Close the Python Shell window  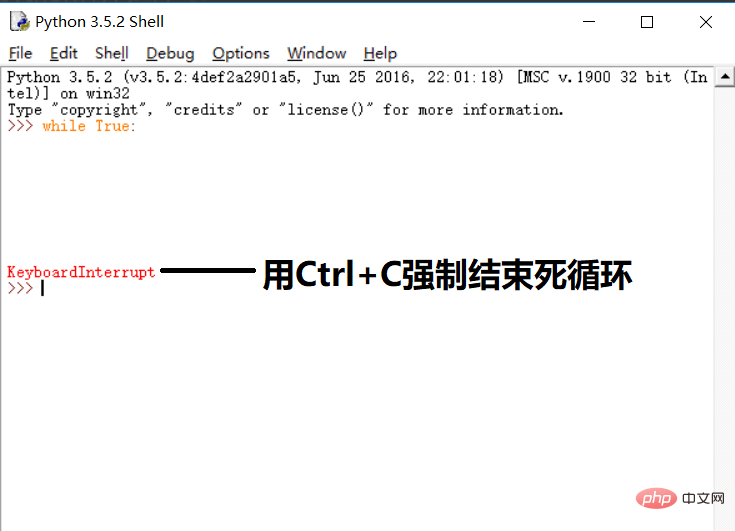tap(705, 22)
